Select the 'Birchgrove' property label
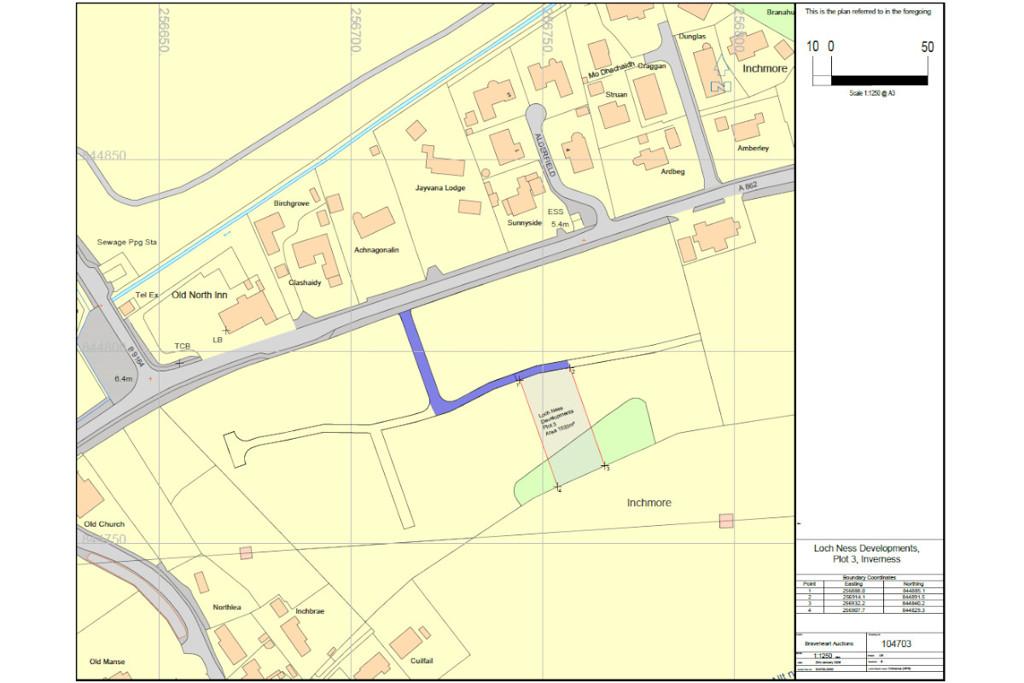The width and height of the screenshot is (1024, 683). [x=291, y=204]
